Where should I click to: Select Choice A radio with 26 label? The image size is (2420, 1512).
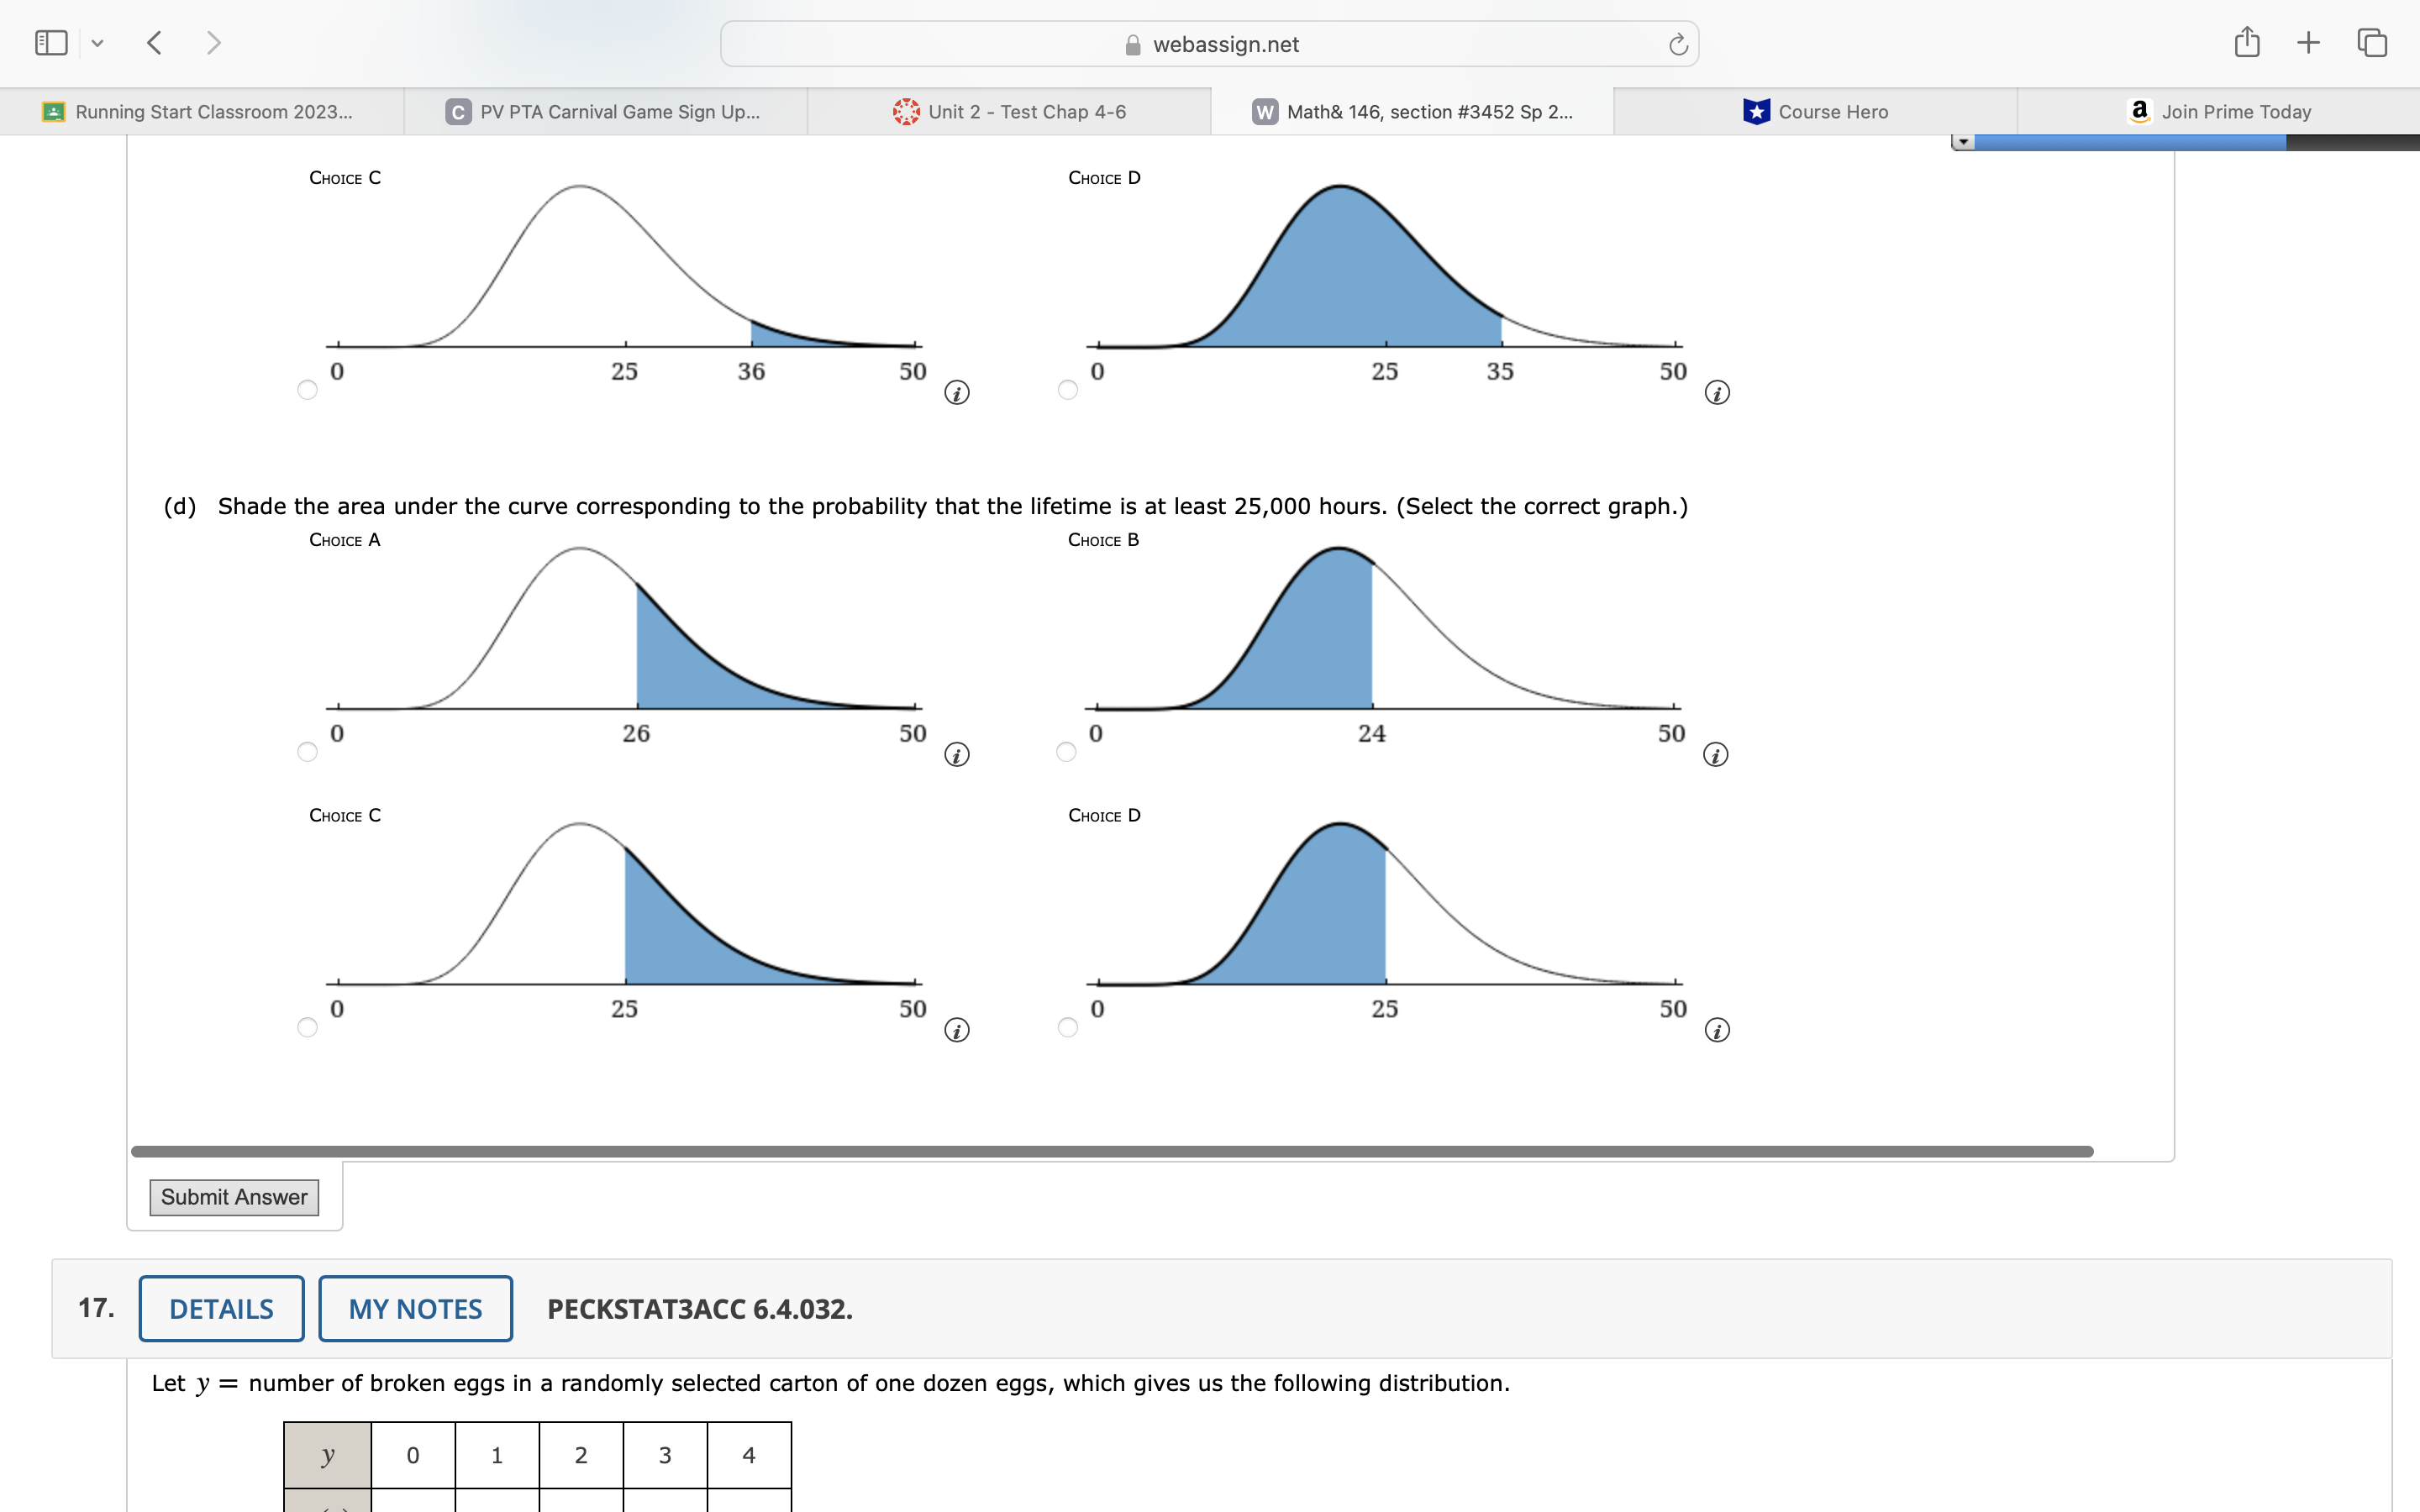click(307, 752)
